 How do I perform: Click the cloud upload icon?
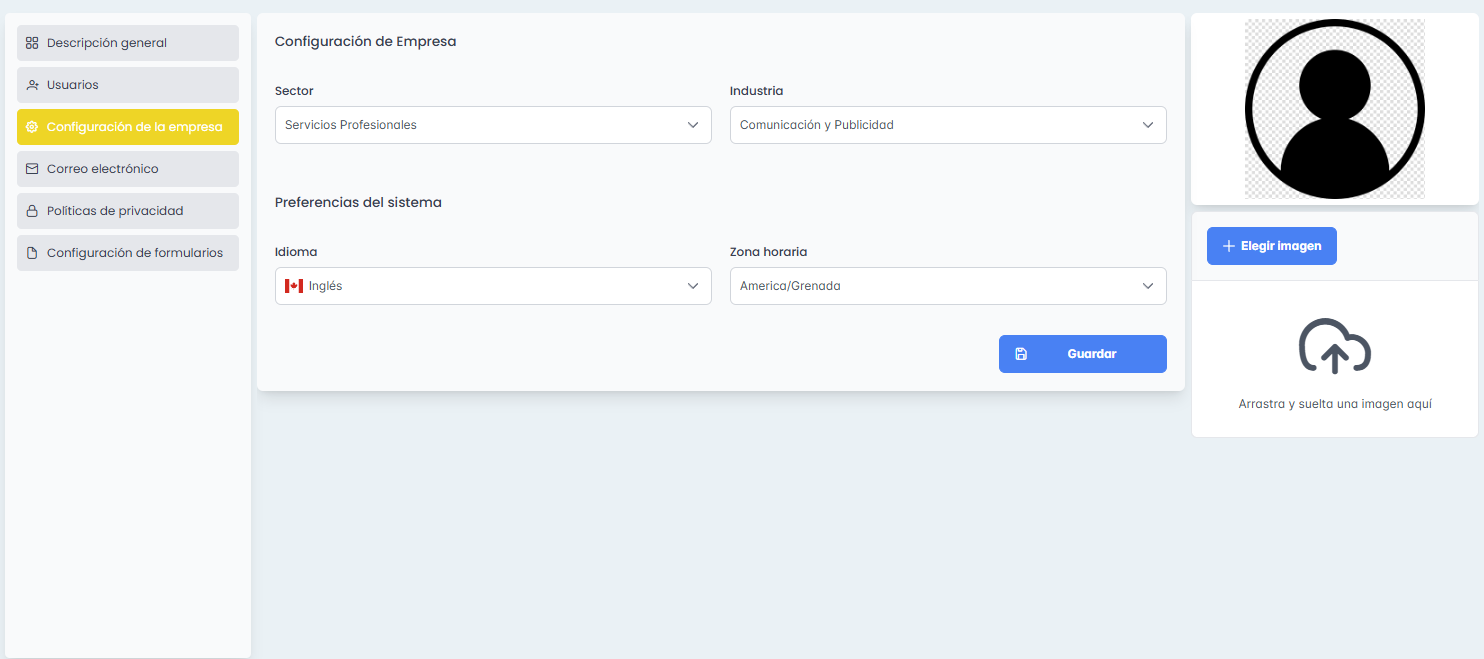(x=1334, y=346)
